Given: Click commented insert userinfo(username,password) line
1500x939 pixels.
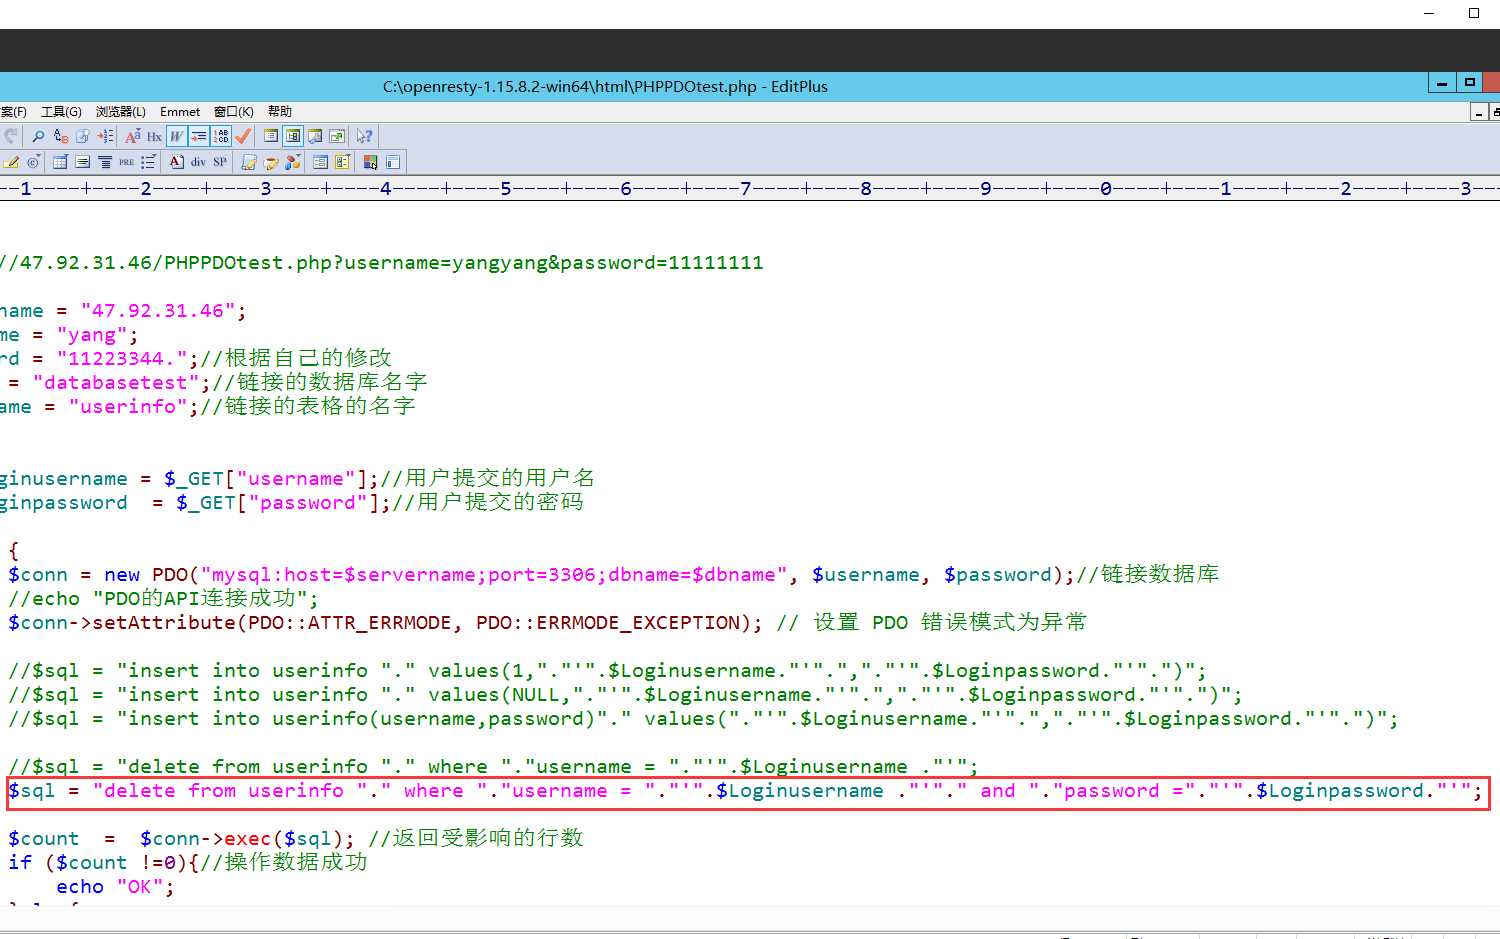Looking at the screenshot, I should [703, 719].
